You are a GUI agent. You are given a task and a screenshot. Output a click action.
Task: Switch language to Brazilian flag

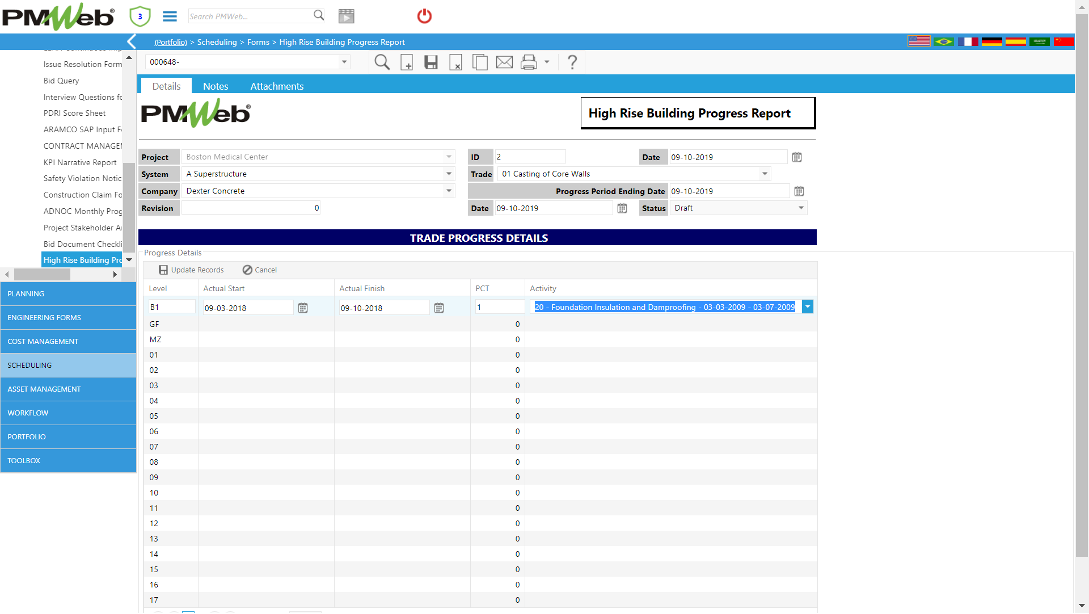coord(944,42)
